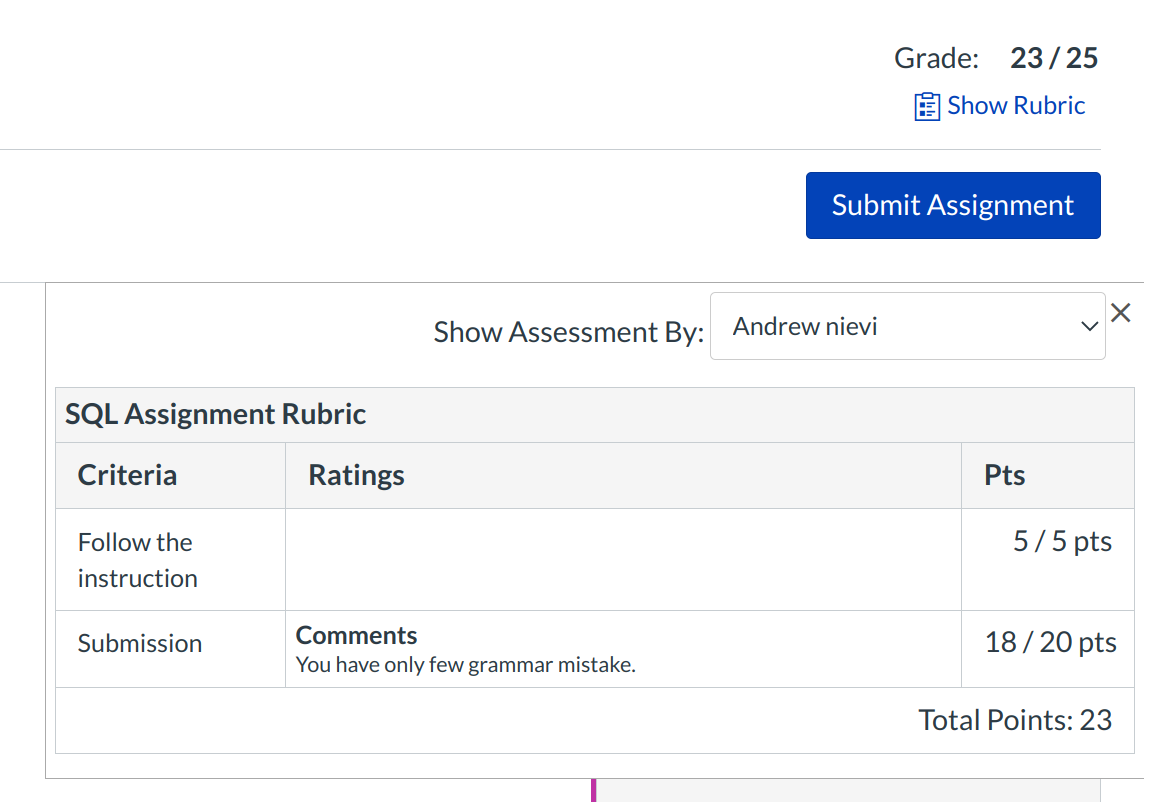Click the empty Ratings cell for Follow the instruction
1158x802 pixels.
[622, 560]
